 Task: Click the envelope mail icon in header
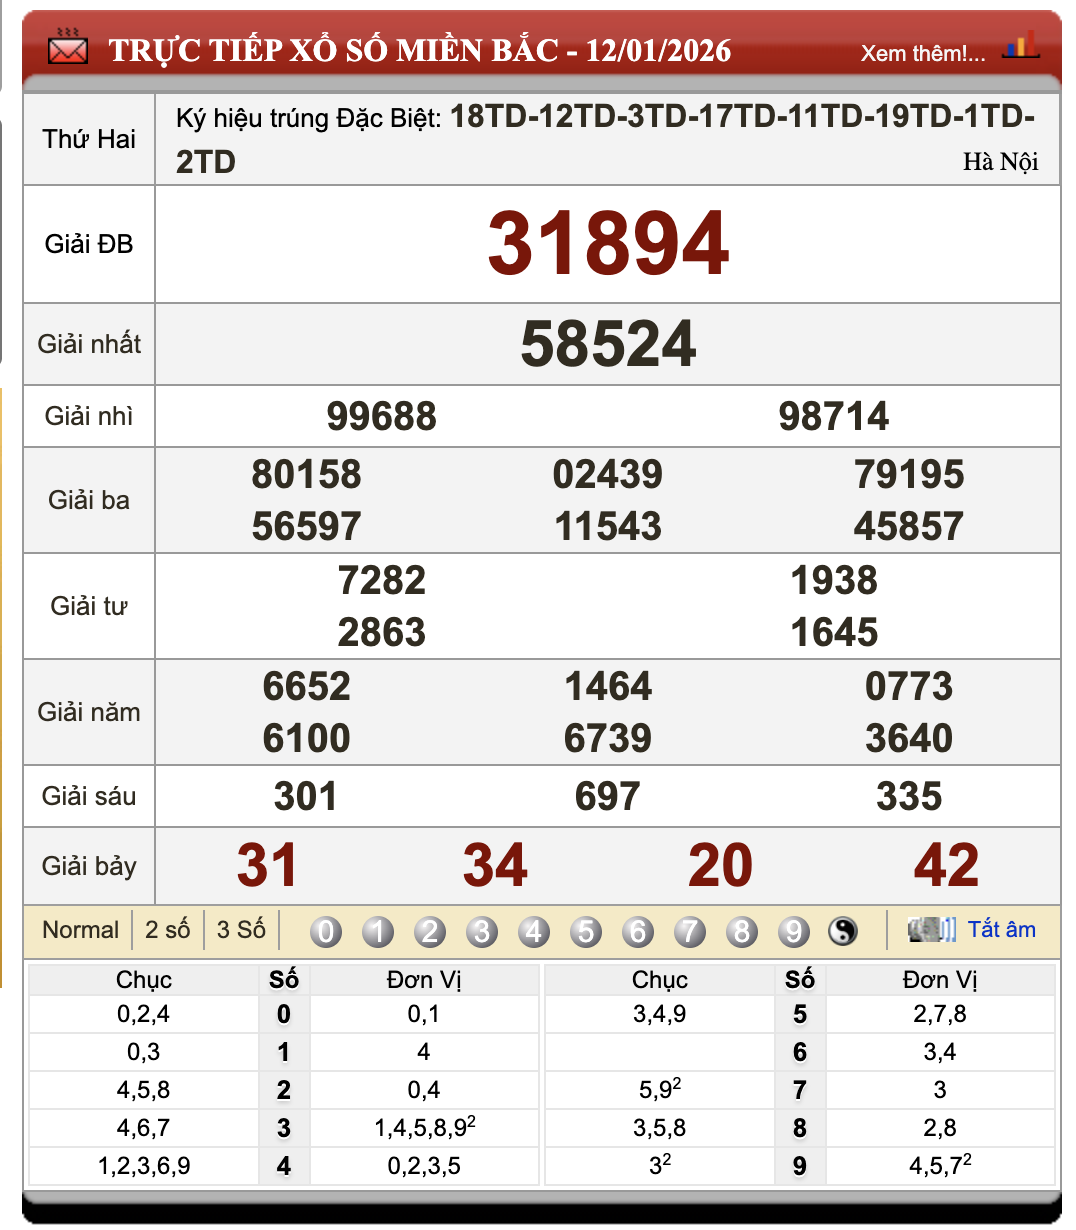click(68, 47)
